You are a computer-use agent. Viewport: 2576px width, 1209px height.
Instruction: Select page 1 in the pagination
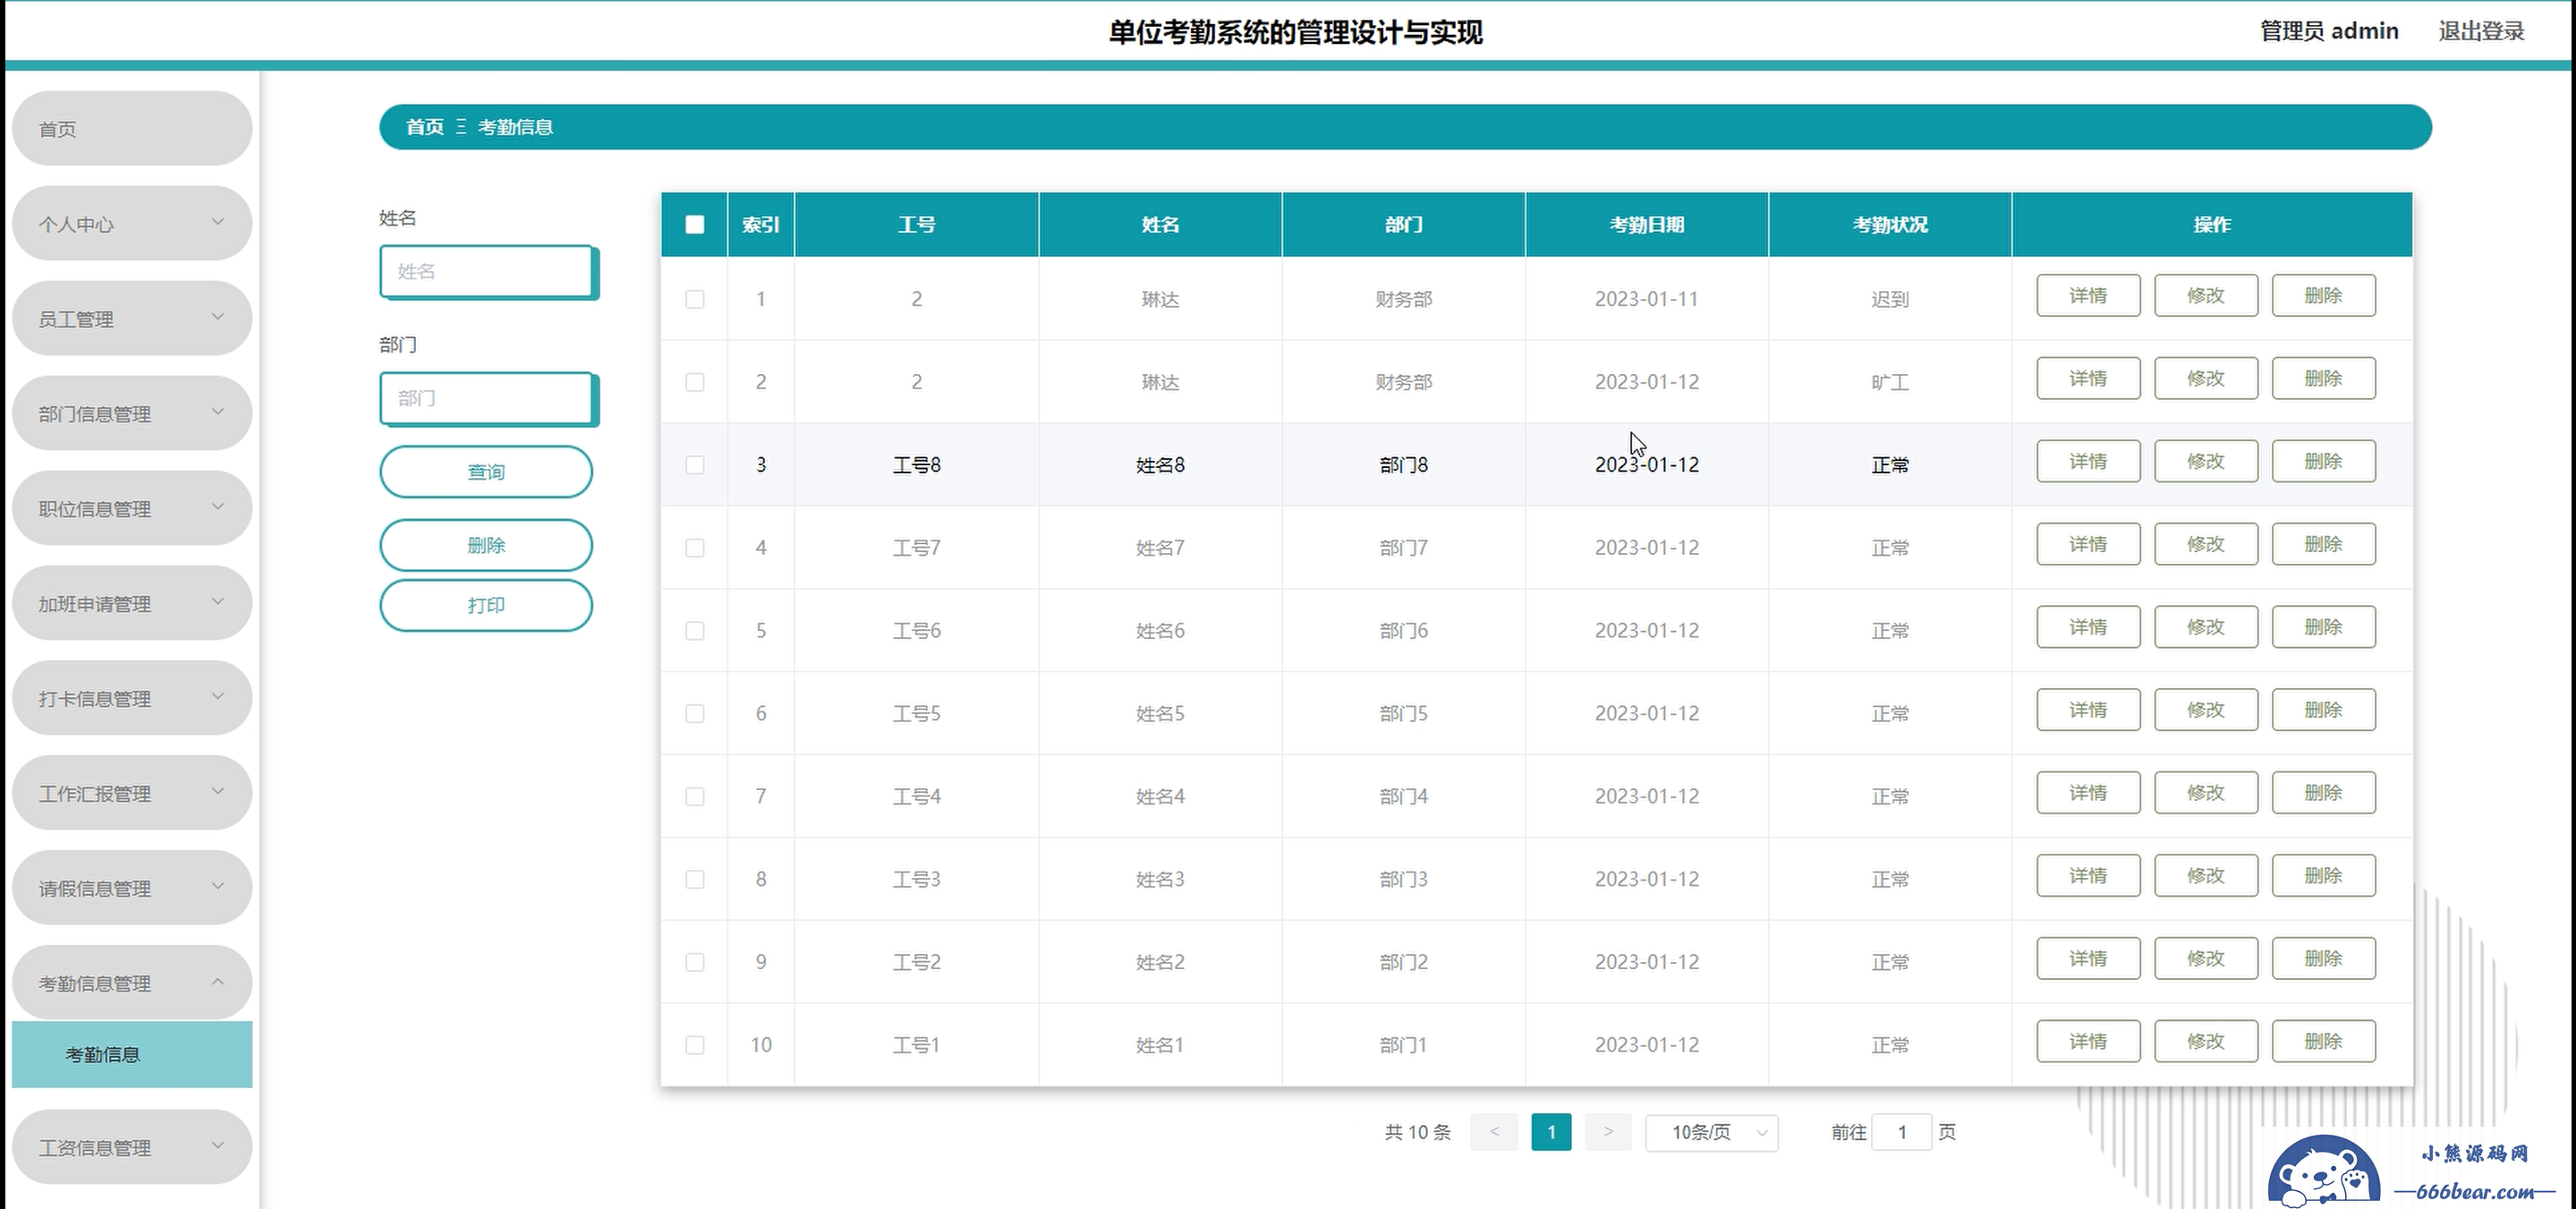click(1551, 1132)
